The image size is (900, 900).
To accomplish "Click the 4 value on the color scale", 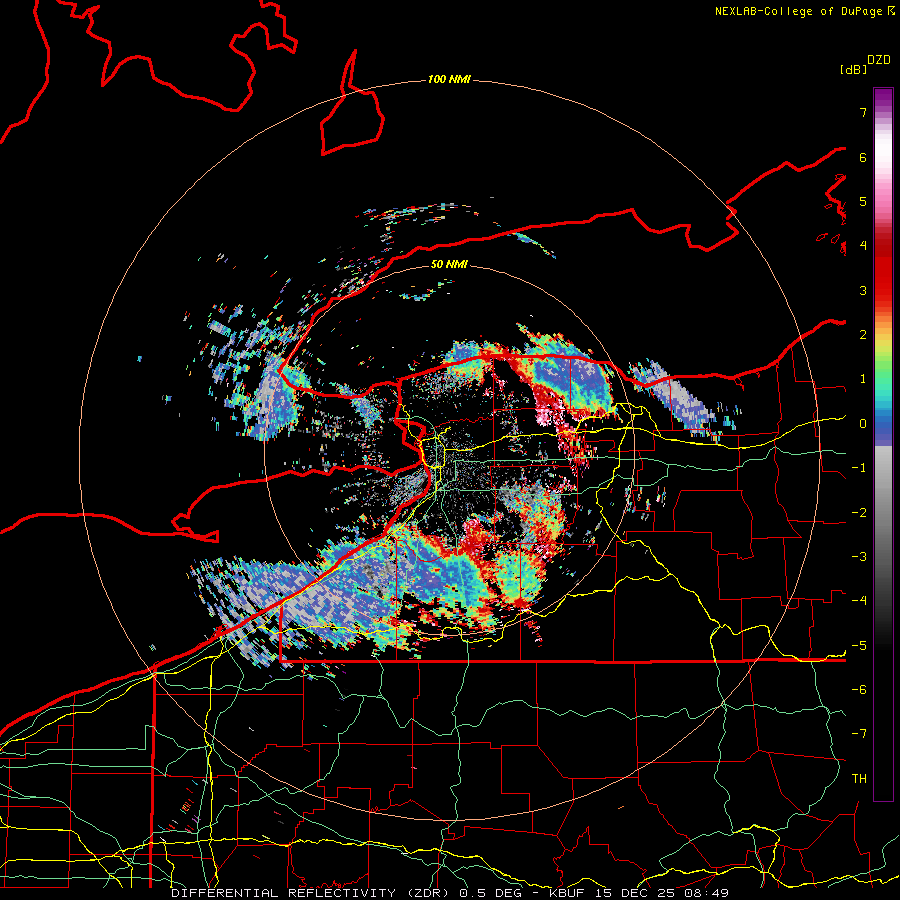I will click(863, 246).
